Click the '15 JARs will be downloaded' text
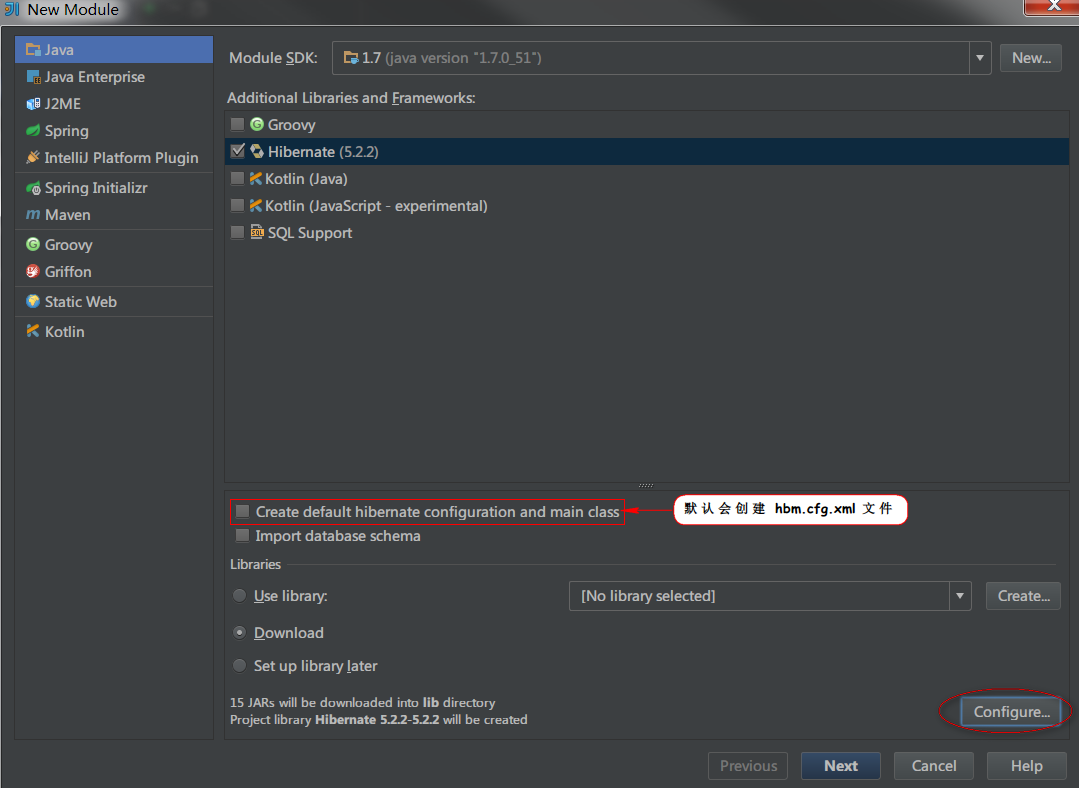The image size is (1079, 788). [x=362, y=703]
